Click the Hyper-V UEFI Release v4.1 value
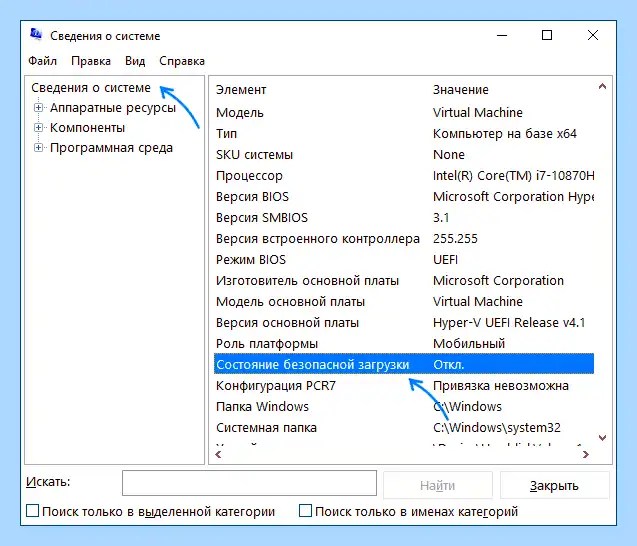 click(509, 323)
